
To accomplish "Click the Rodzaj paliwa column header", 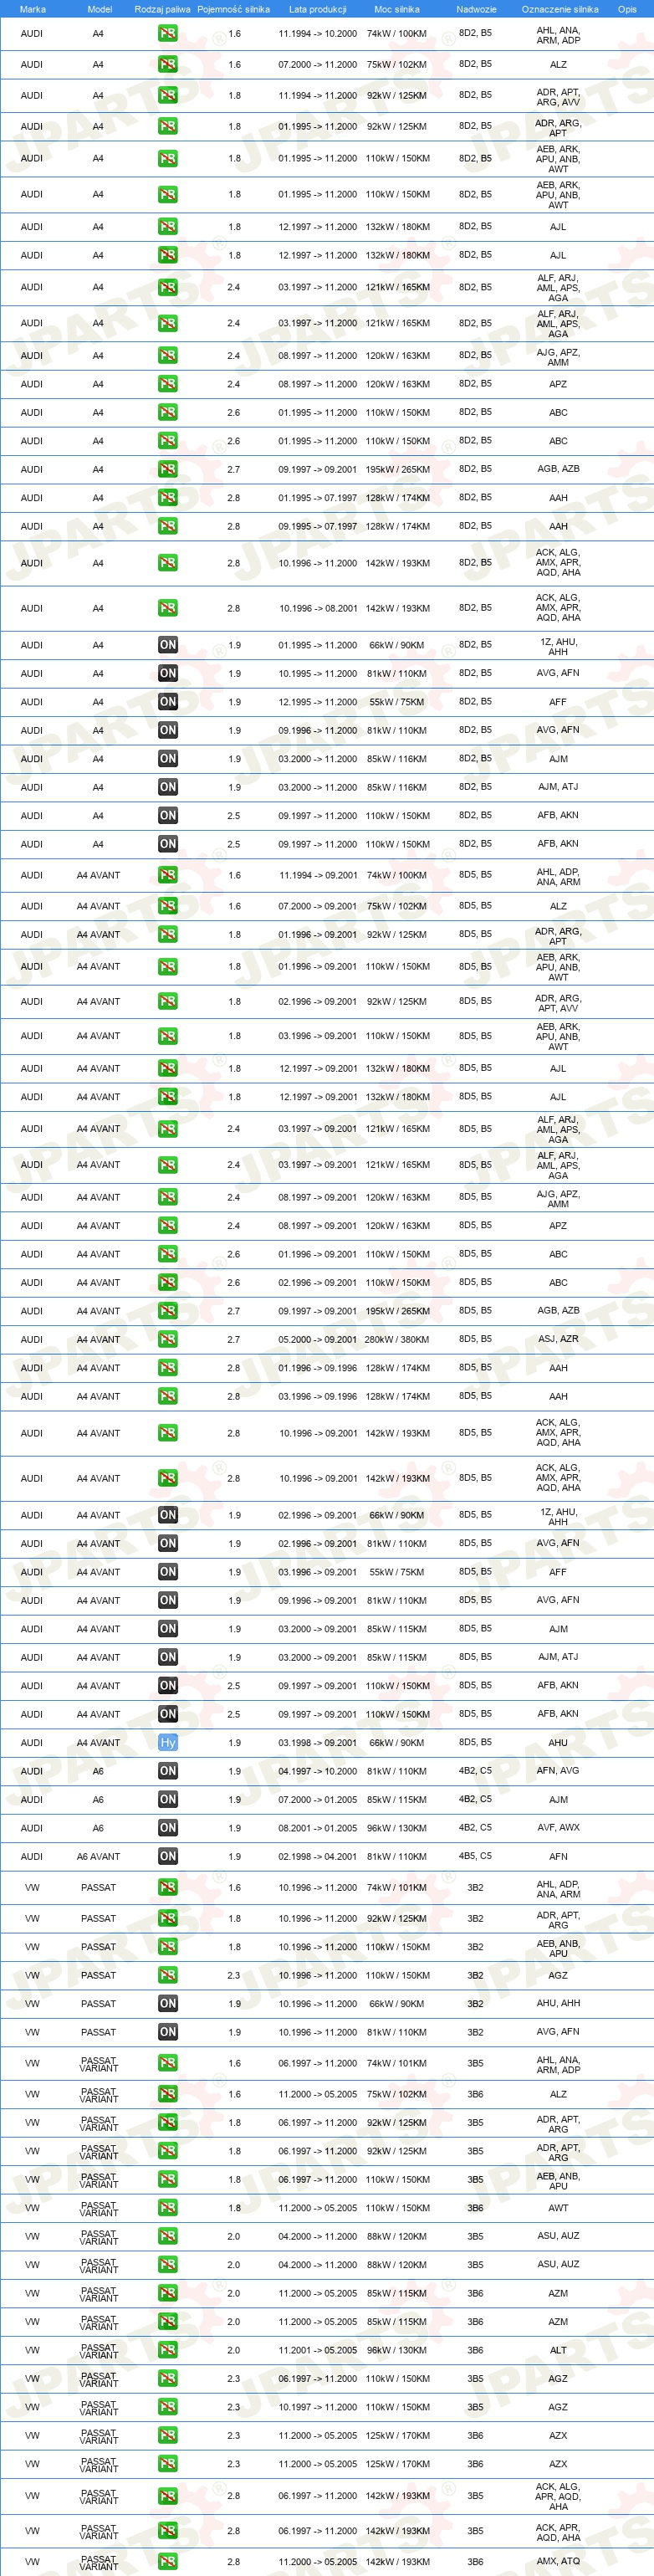I will (162, 9).
